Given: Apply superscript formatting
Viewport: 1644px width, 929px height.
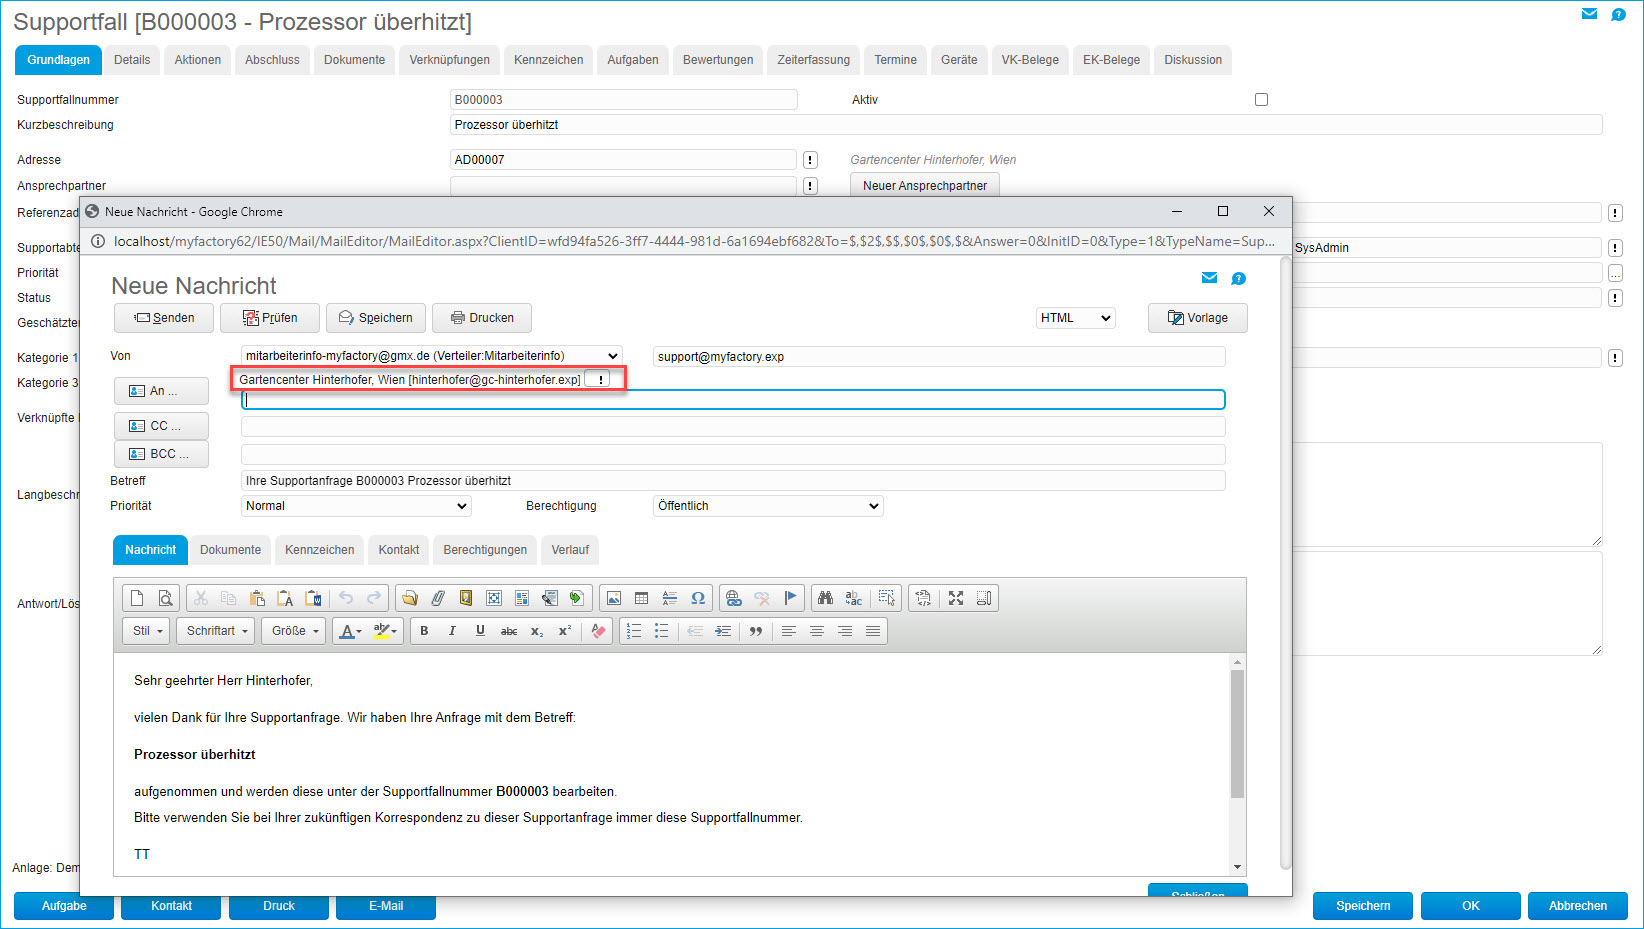Looking at the screenshot, I should coord(565,631).
